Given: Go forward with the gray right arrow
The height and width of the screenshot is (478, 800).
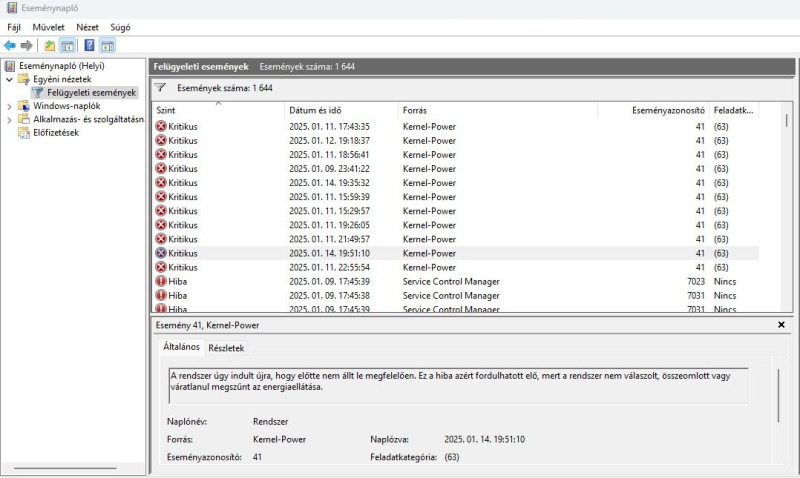Looking at the screenshot, I should tap(27, 46).
